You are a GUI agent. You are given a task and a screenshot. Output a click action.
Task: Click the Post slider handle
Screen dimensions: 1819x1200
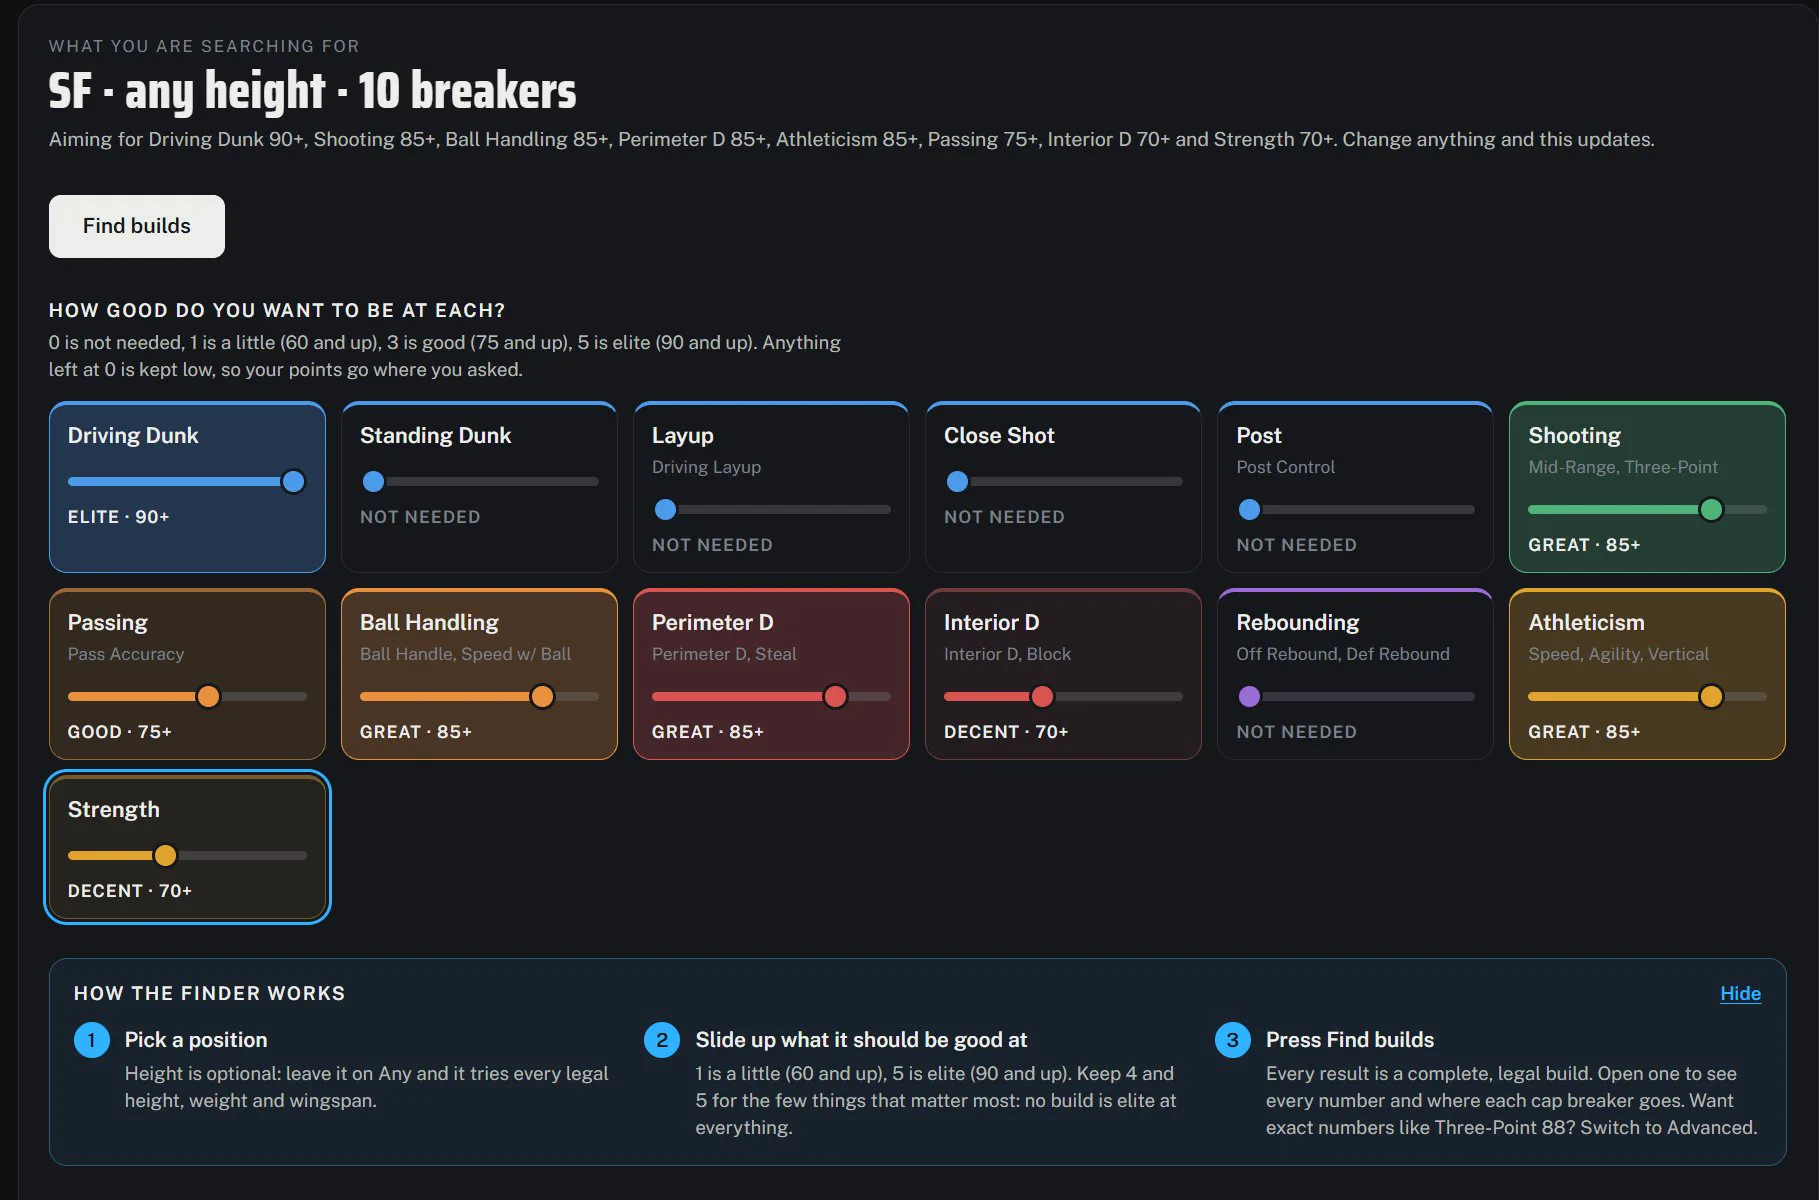[x=1249, y=510]
